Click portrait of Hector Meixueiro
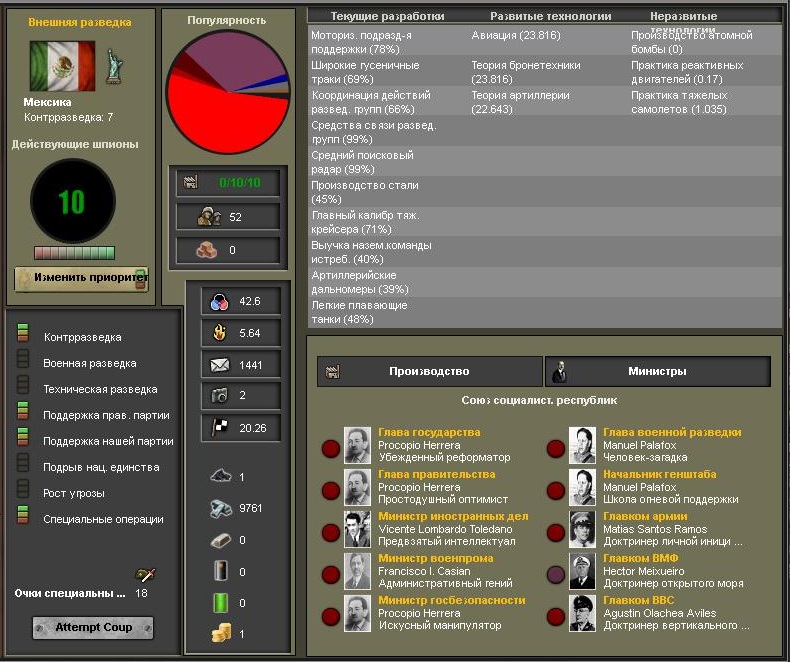The image size is (790, 662). 582,571
